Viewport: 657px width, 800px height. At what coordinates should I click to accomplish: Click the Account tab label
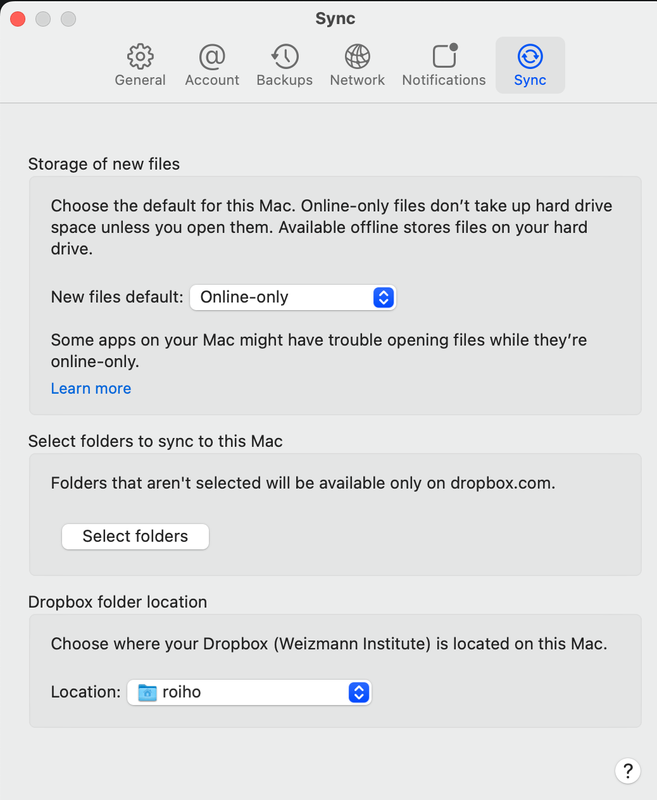pos(212,80)
